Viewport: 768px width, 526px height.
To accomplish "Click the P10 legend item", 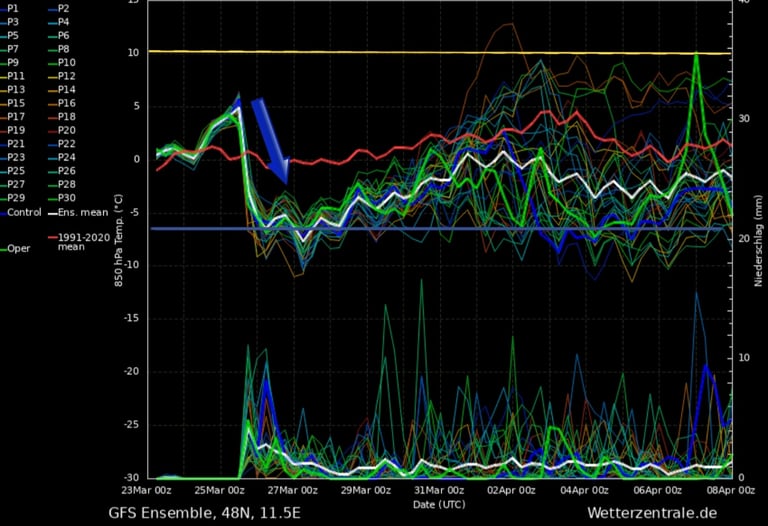I will click(x=67, y=63).
